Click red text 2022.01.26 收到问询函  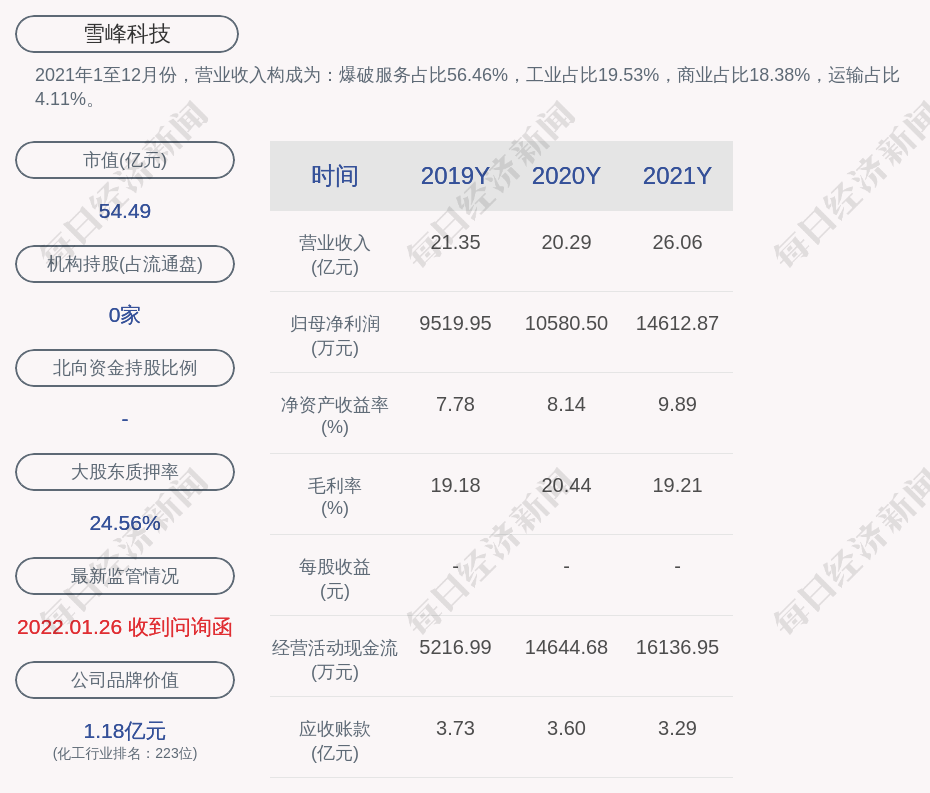click(x=125, y=627)
